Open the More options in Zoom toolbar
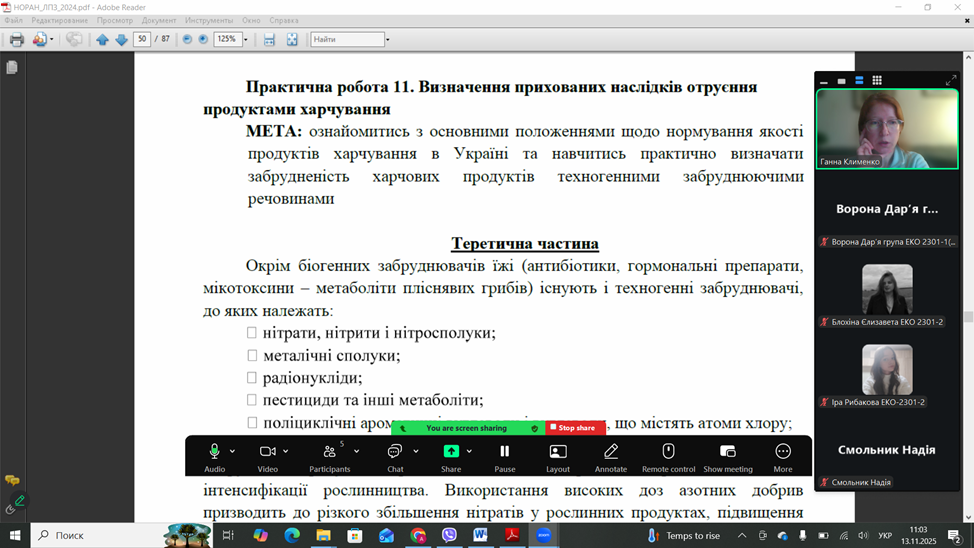Image resolution: width=974 pixels, height=548 pixels. click(x=782, y=456)
